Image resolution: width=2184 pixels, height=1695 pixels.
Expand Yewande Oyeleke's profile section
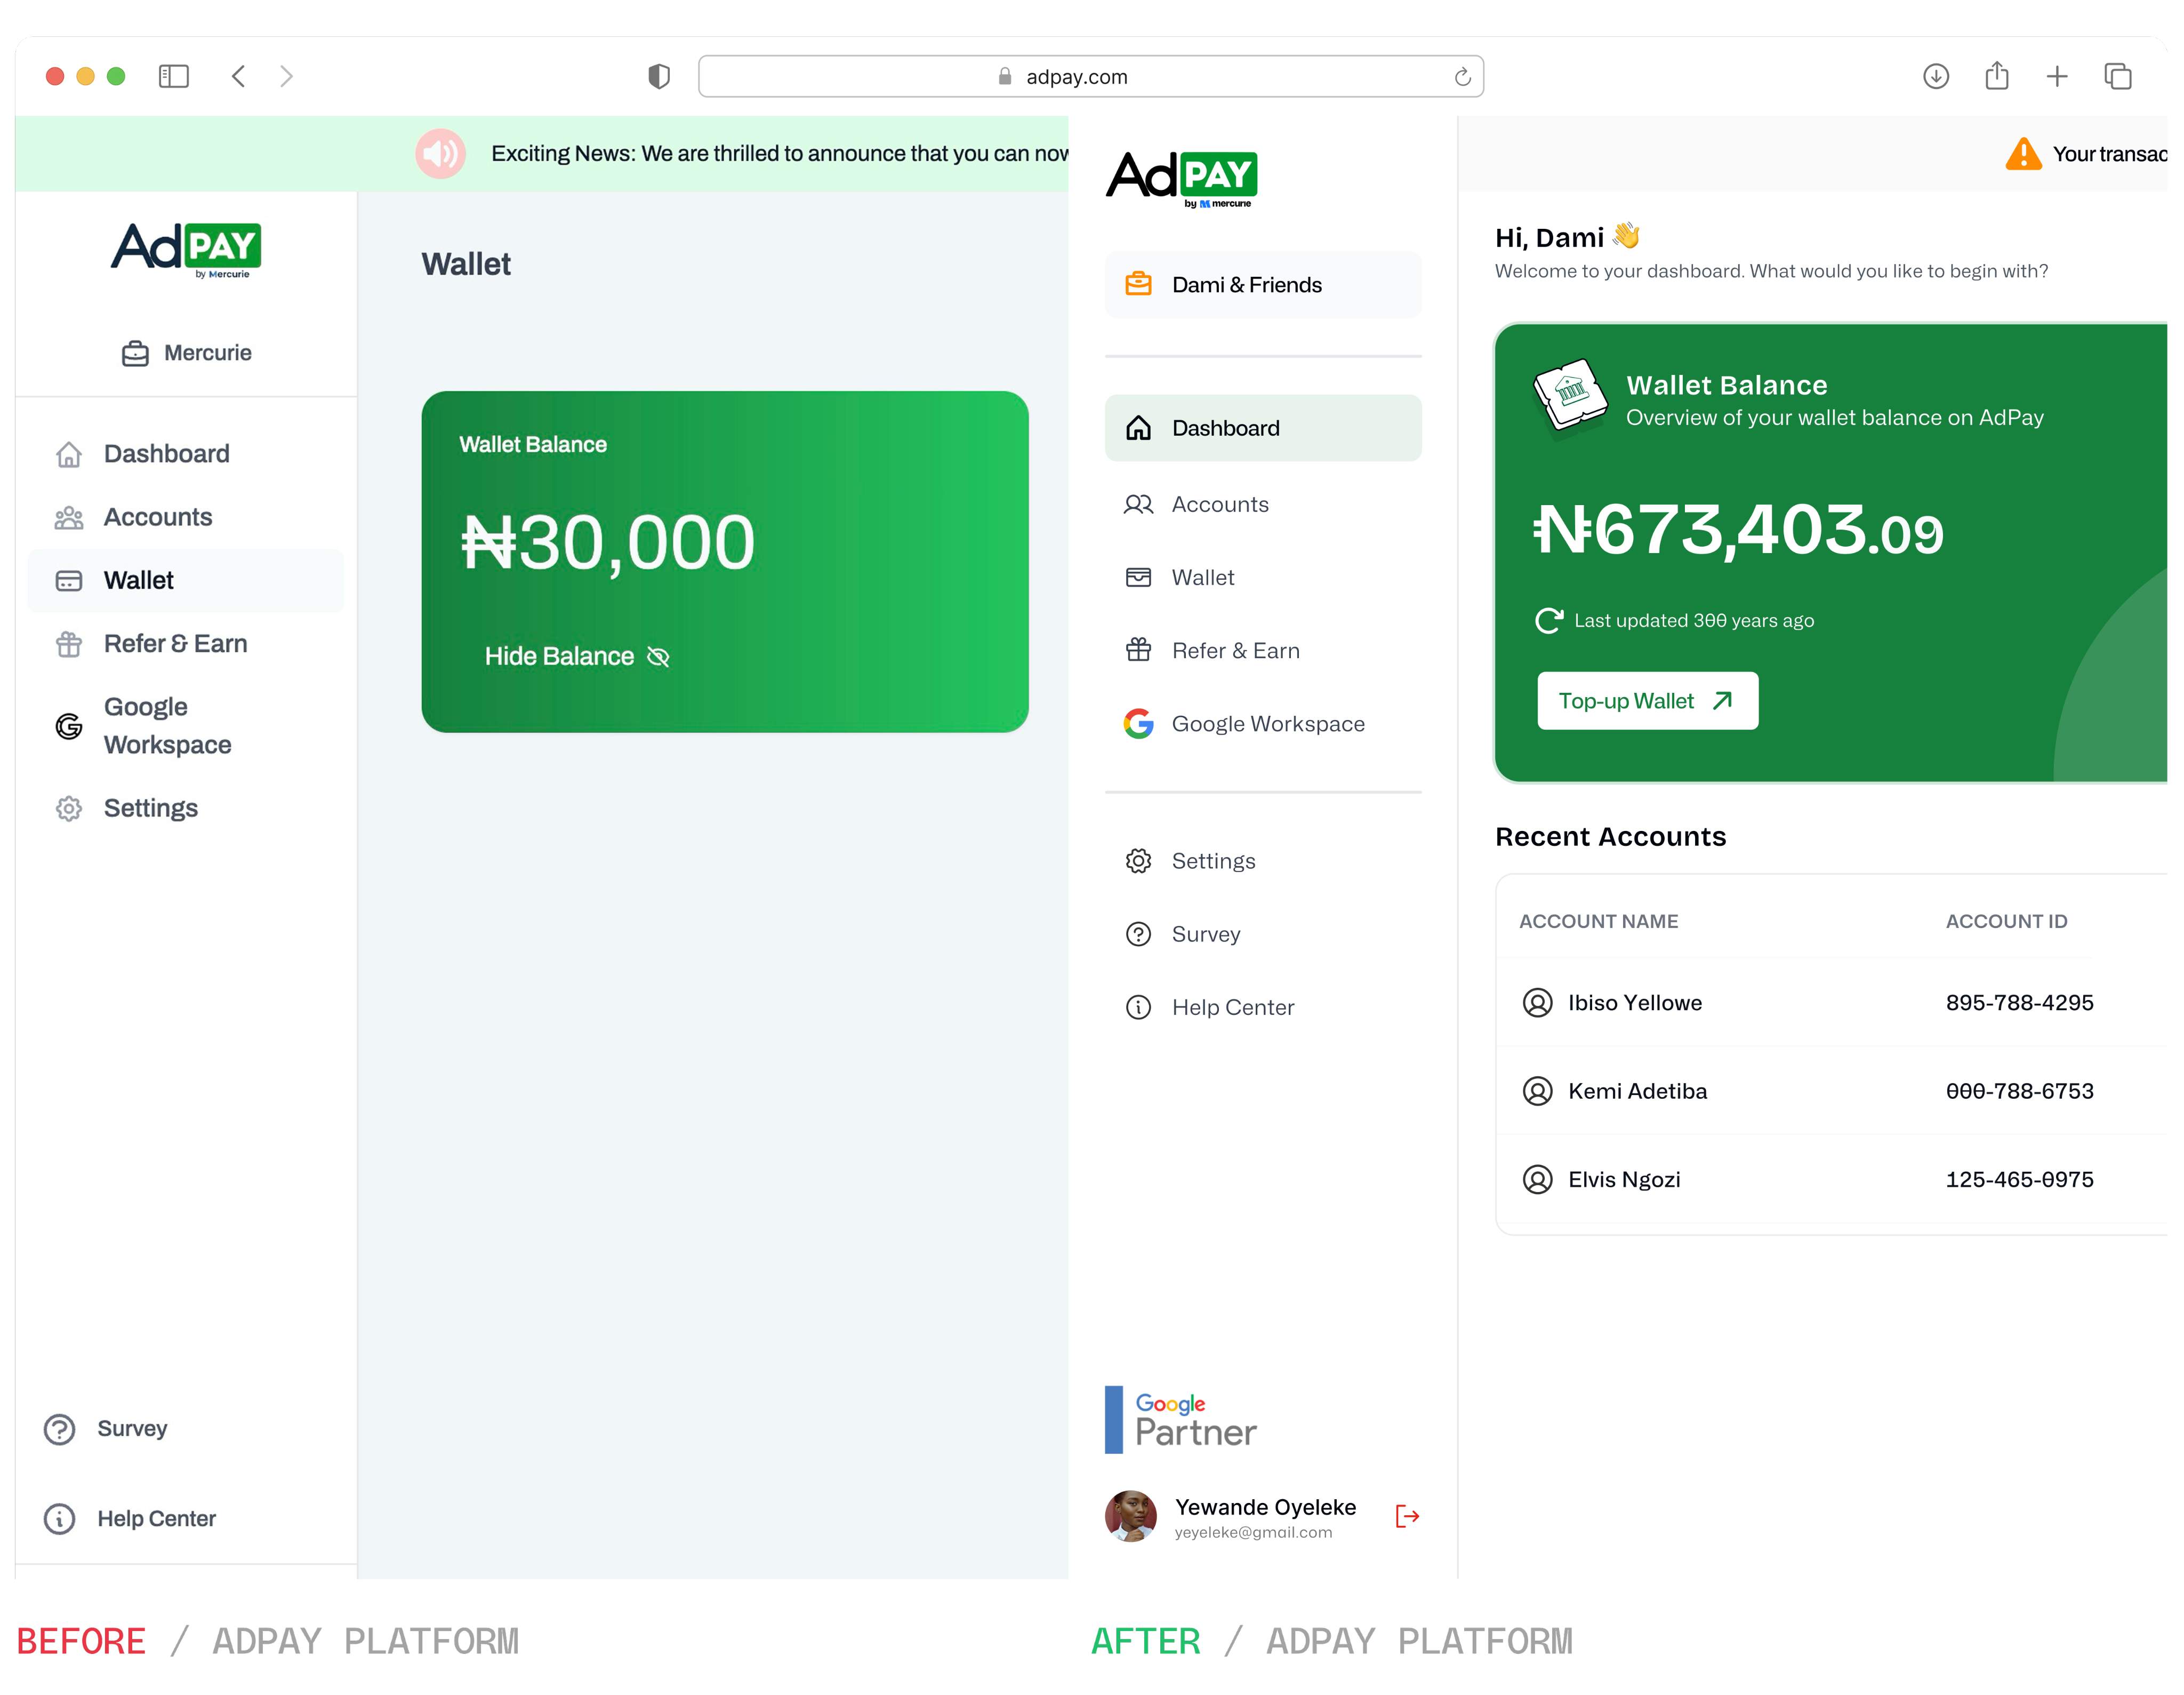tap(1264, 1516)
